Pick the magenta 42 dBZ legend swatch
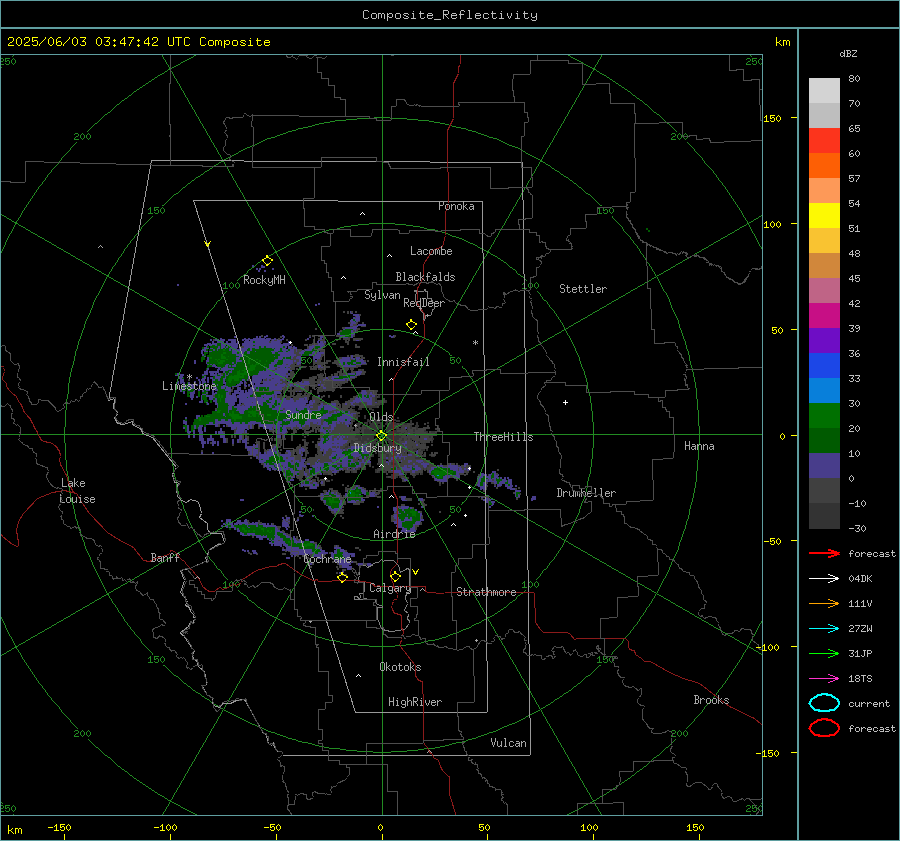Screen dimensions: 900x841 coord(824,315)
